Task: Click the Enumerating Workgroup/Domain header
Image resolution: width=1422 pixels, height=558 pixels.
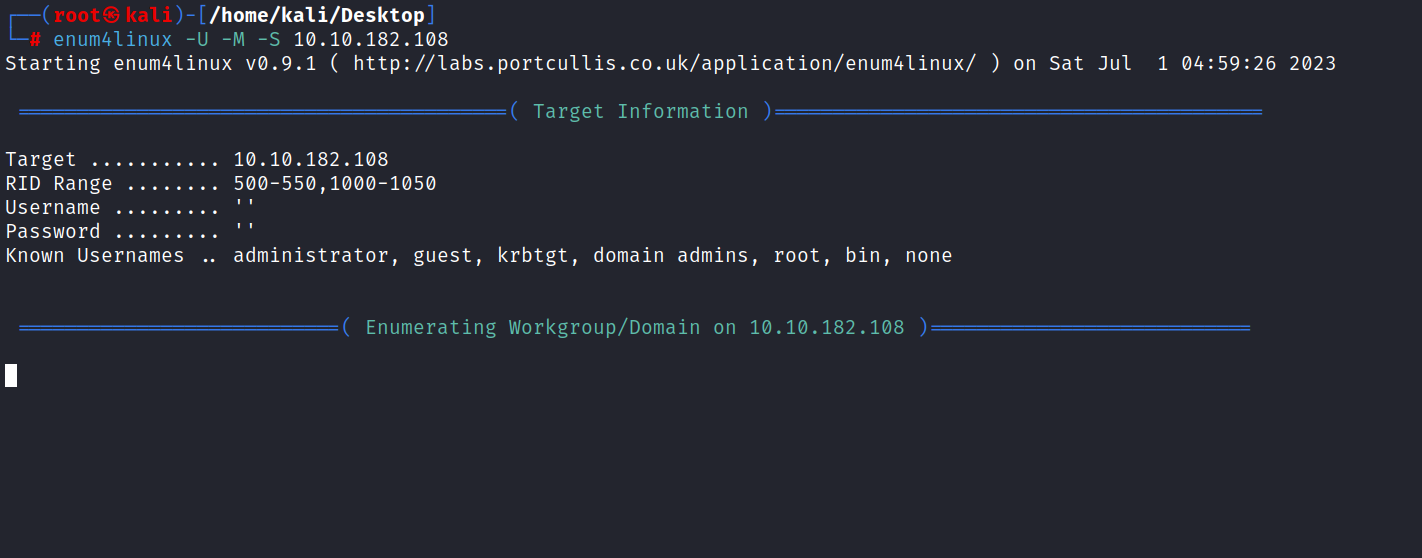Action: 635,328
